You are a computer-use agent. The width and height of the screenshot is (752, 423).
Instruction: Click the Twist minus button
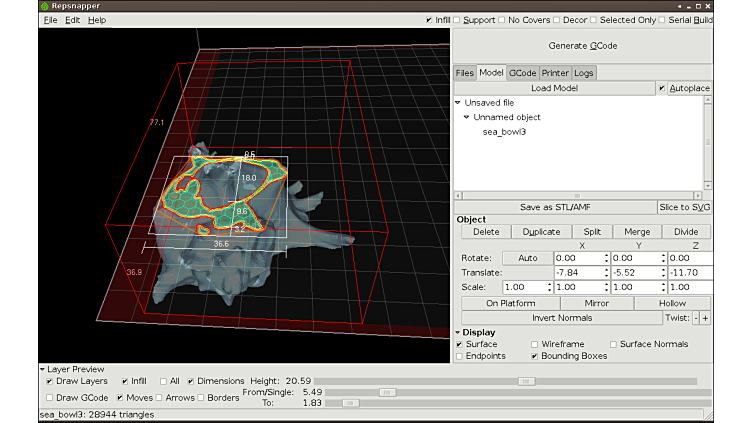(x=696, y=318)
